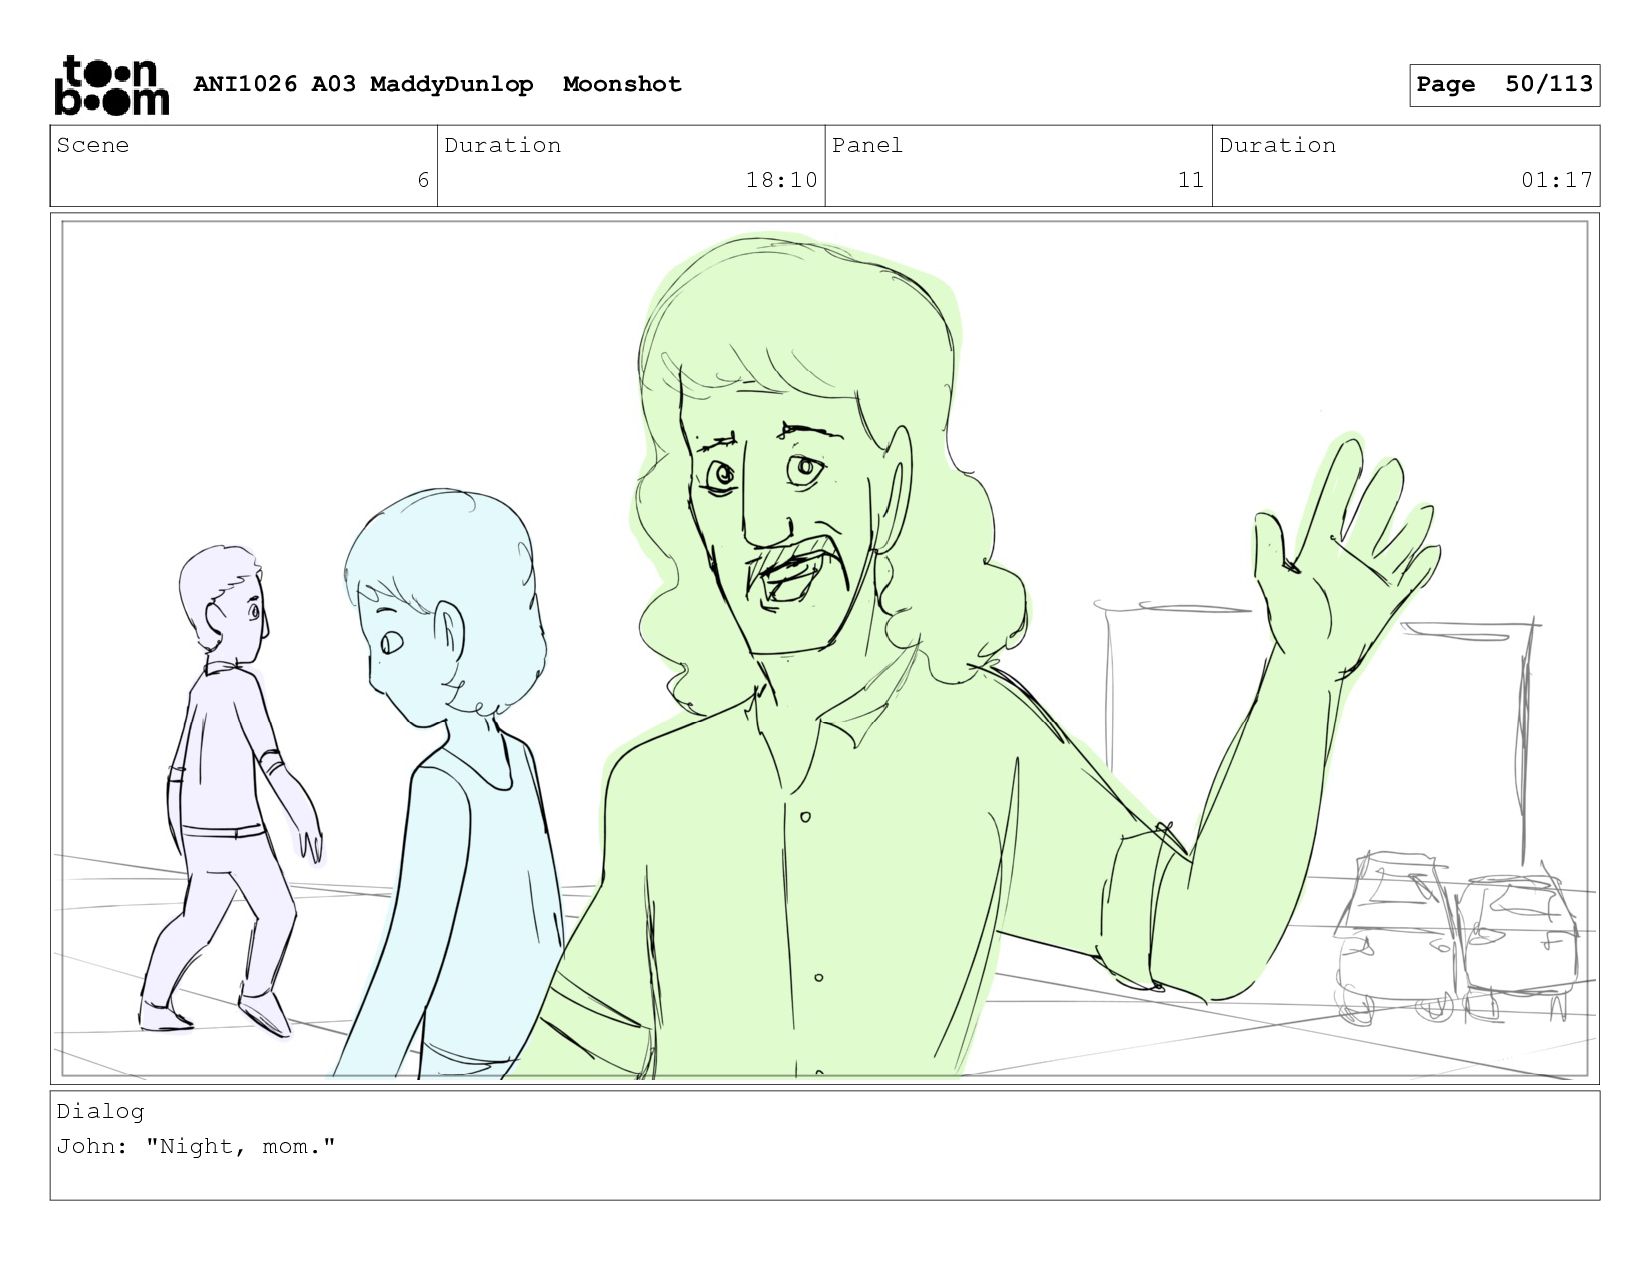The image size is (1650, 1275).
Task: Select the dialog line 'John: "Night, mom."'
Action: click(x=196, y=1146)
